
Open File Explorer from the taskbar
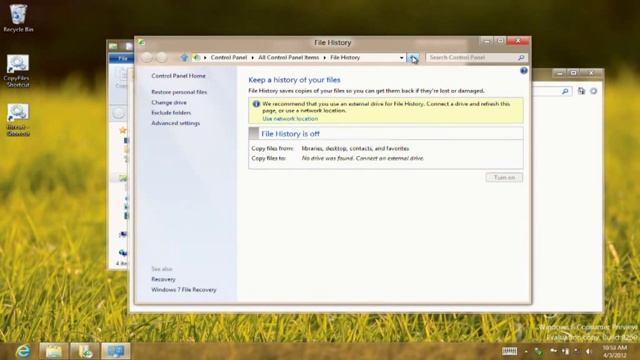pos(53,351)
